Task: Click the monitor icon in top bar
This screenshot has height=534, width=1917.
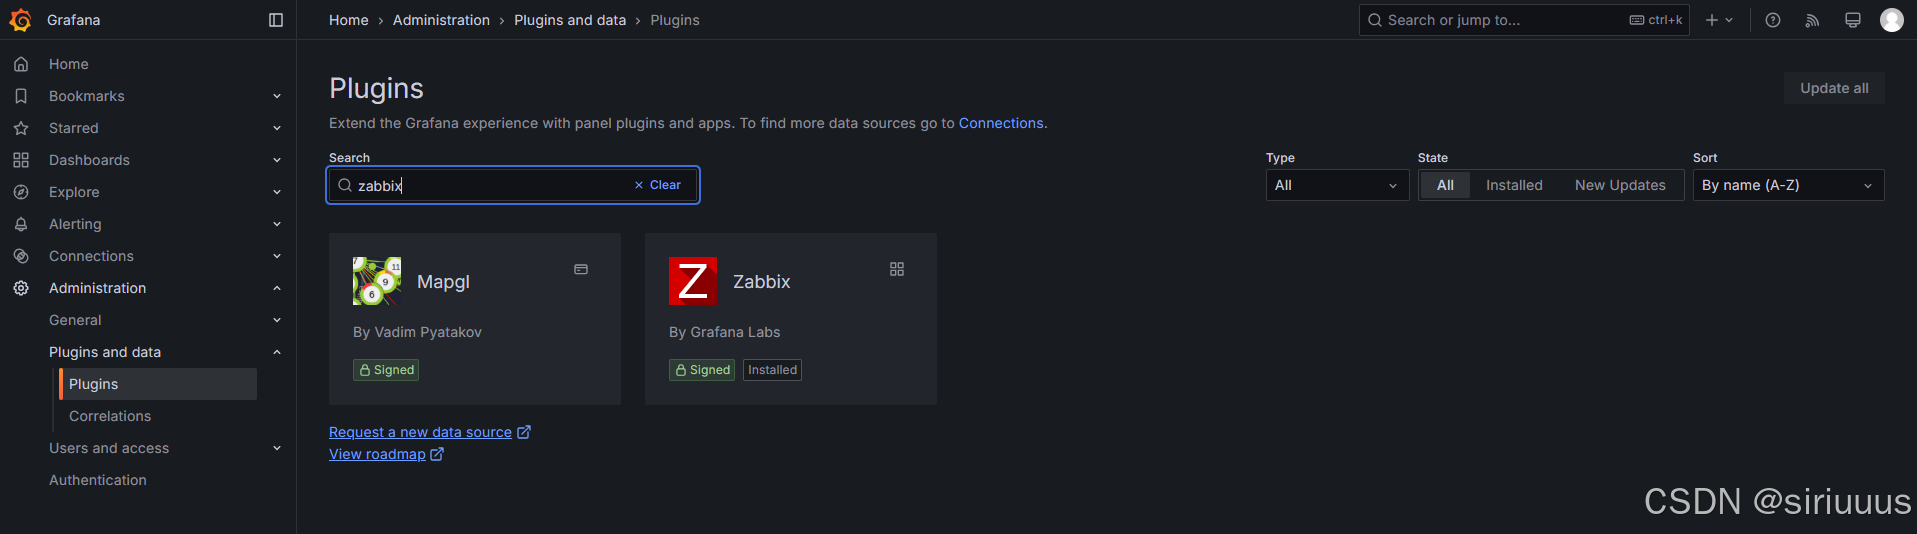Action: (1853, 20)
